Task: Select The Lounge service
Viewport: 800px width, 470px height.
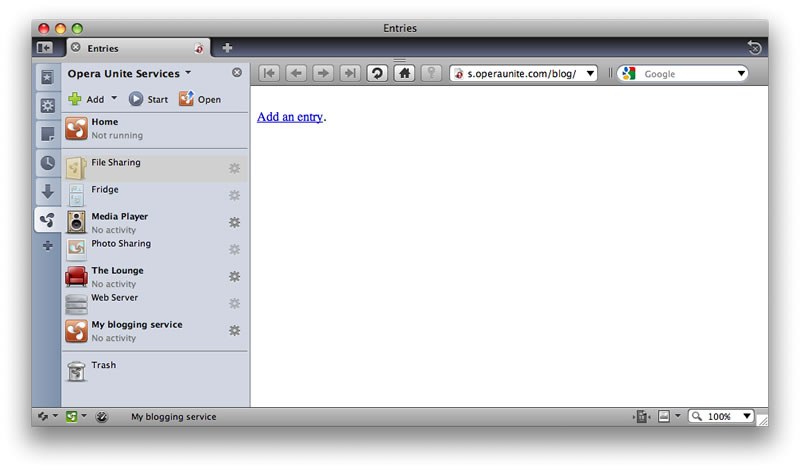Action: 155,276
